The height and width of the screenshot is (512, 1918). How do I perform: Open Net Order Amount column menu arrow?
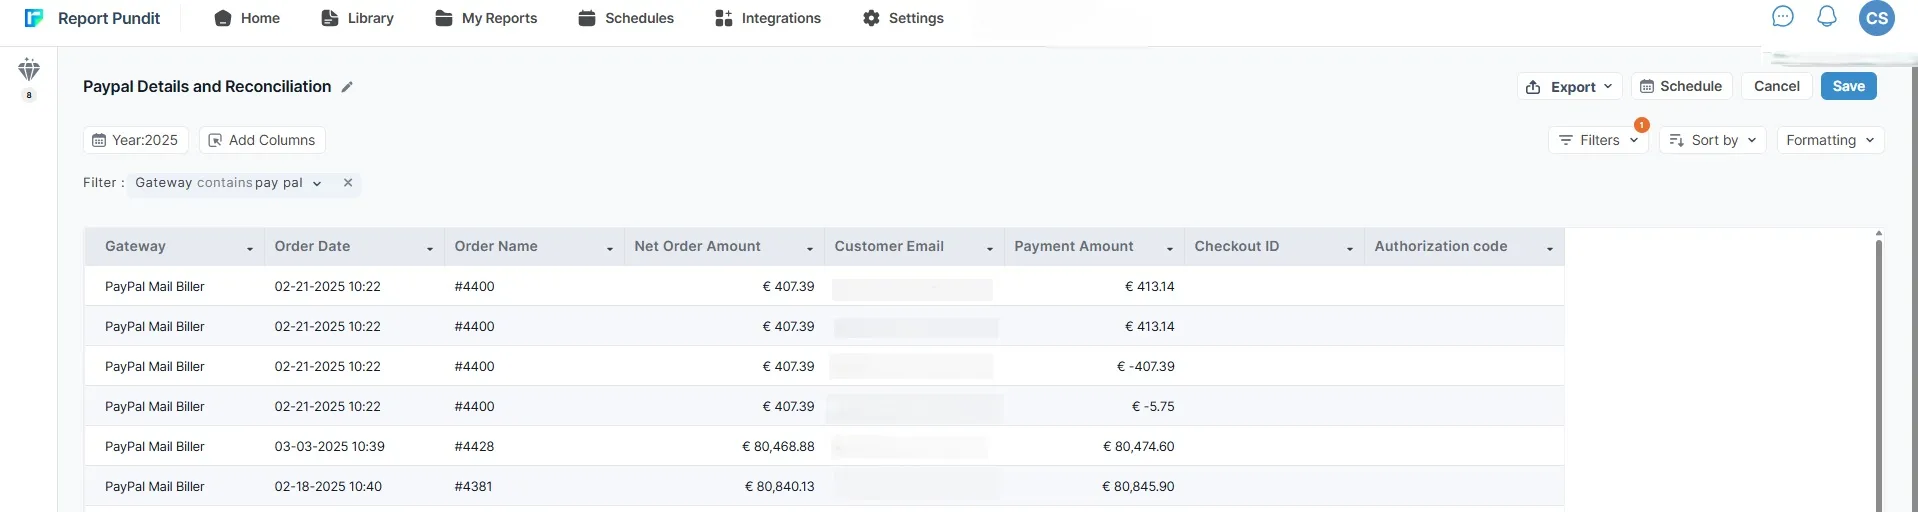click(810, 248)
